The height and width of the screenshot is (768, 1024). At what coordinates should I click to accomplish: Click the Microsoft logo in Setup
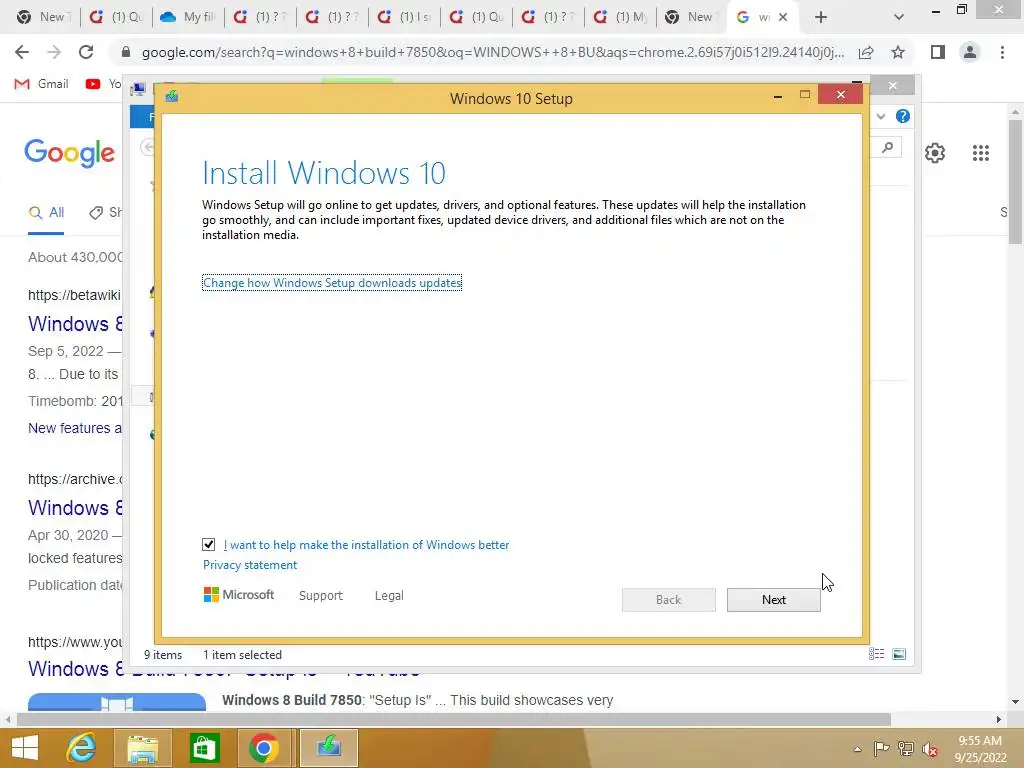click(239, 595)
